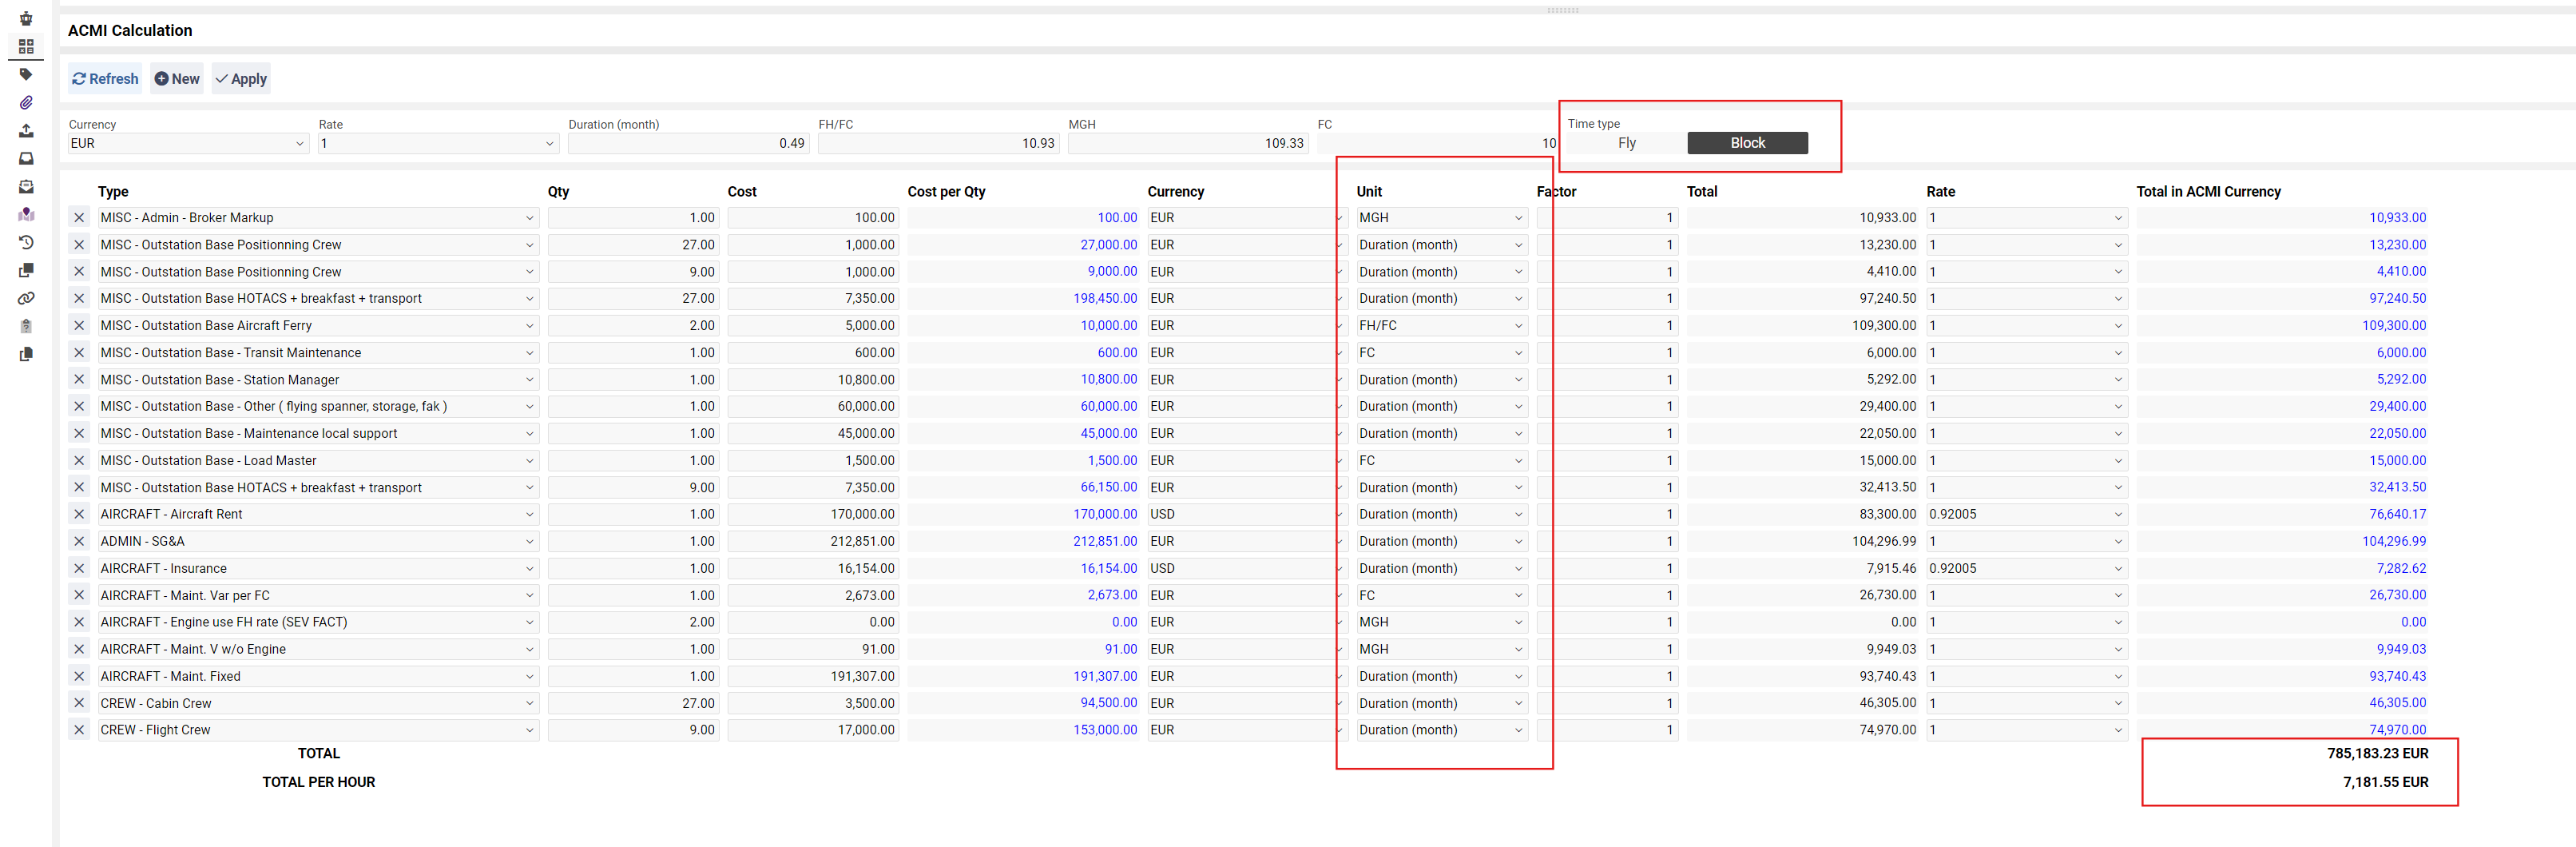
Task: Click the Duration (month) input field at top
Action: (x=688, y=144)
